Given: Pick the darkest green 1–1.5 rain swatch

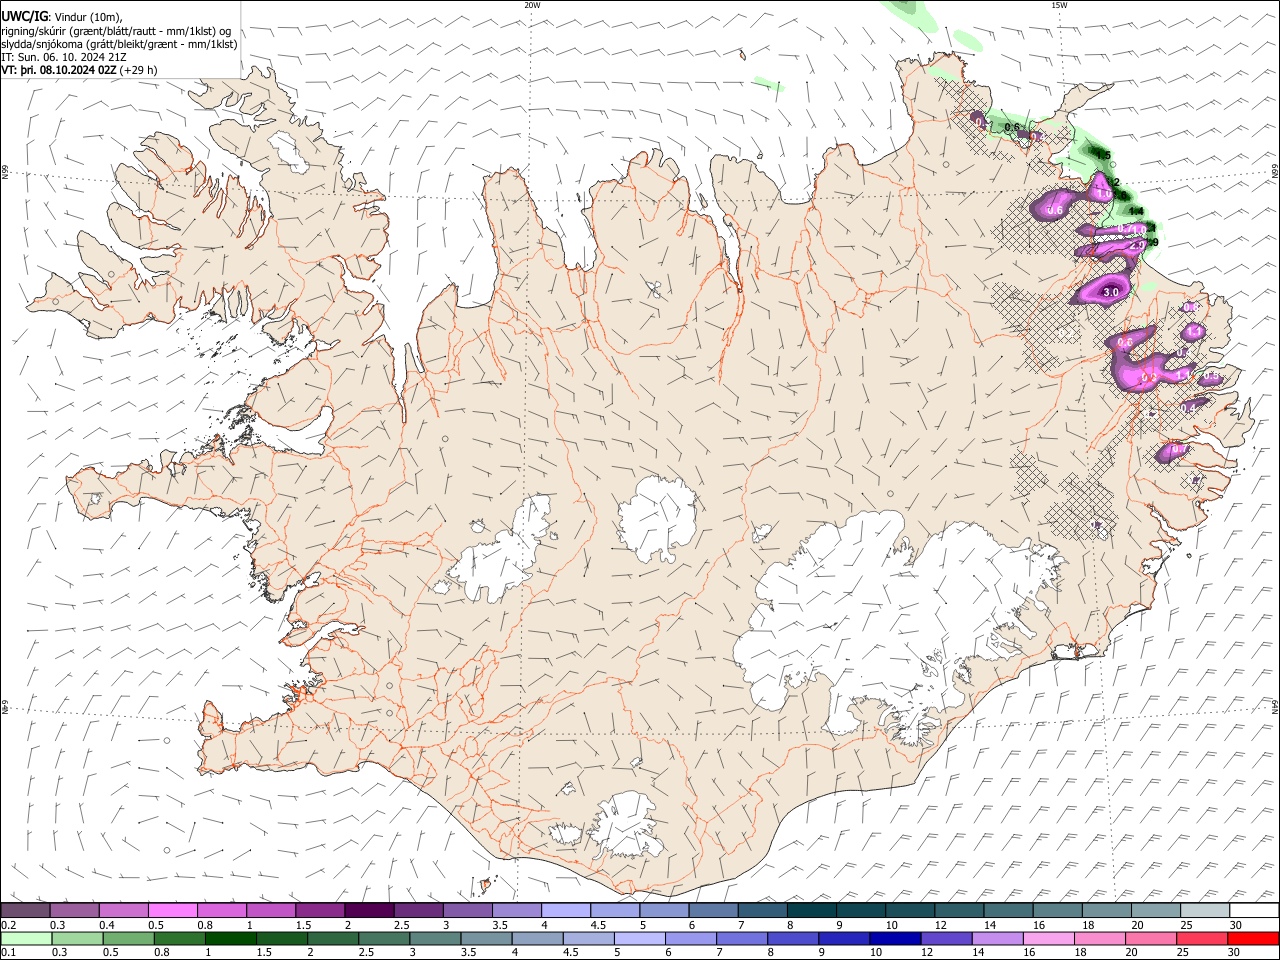Looking at the screenshot, I should [x=230, y=938].
